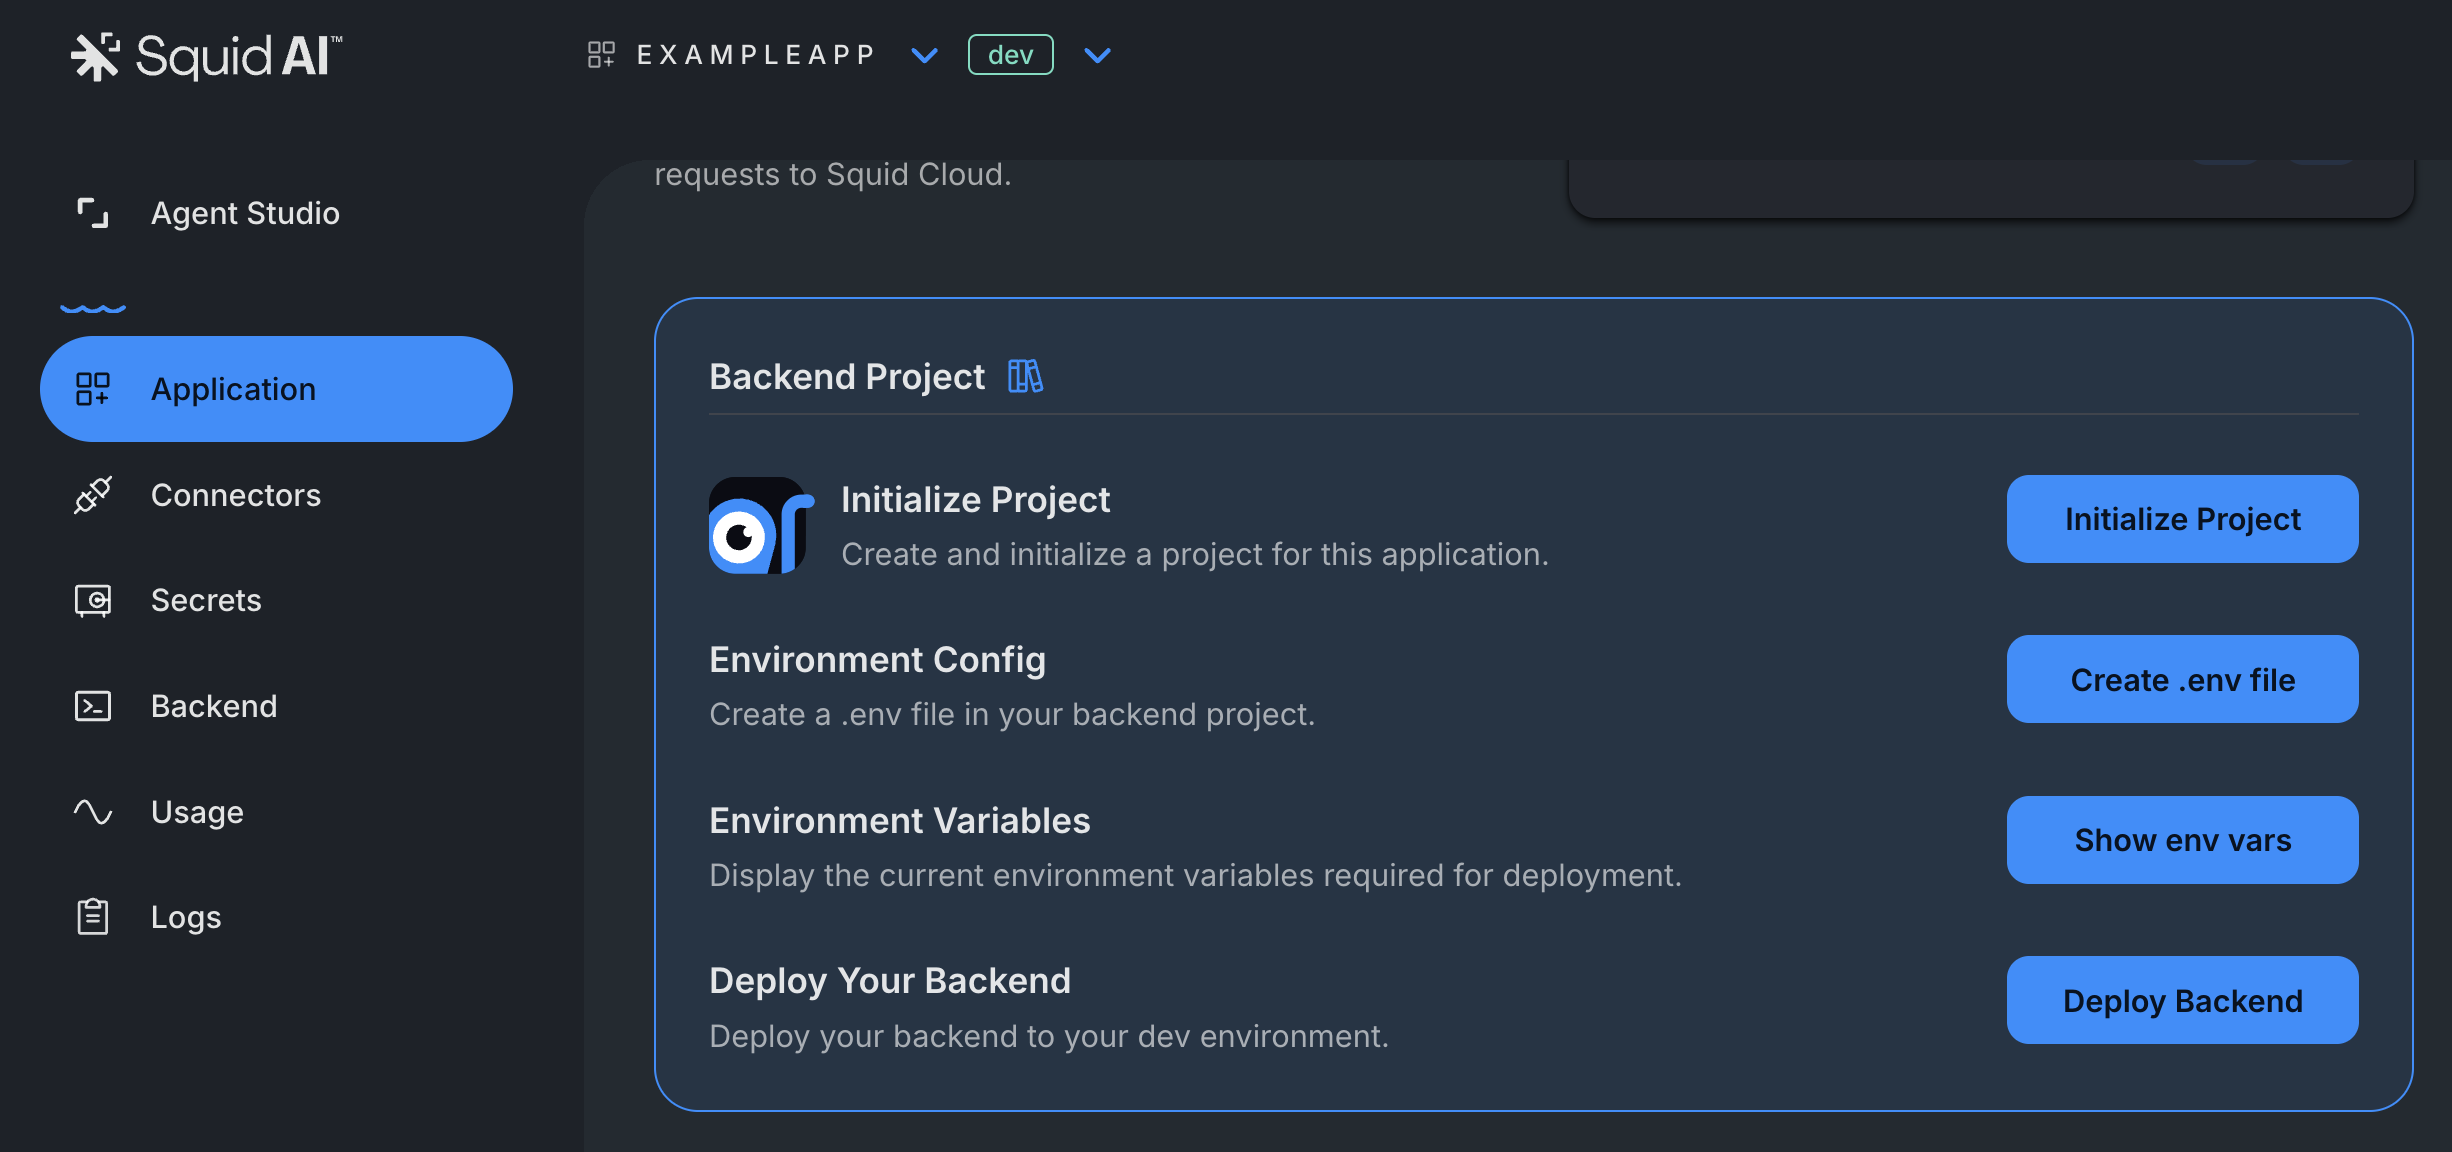Viewport: 2452px width, 1152px height.
Task: Expand the EXAMPLEAPP application dropdown
Action: point(923,56)
